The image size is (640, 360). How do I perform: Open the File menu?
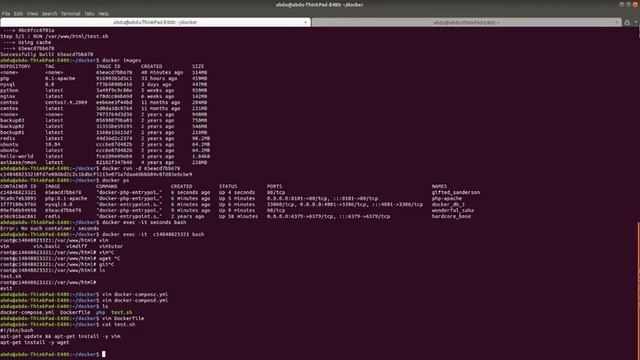[6, 13]
